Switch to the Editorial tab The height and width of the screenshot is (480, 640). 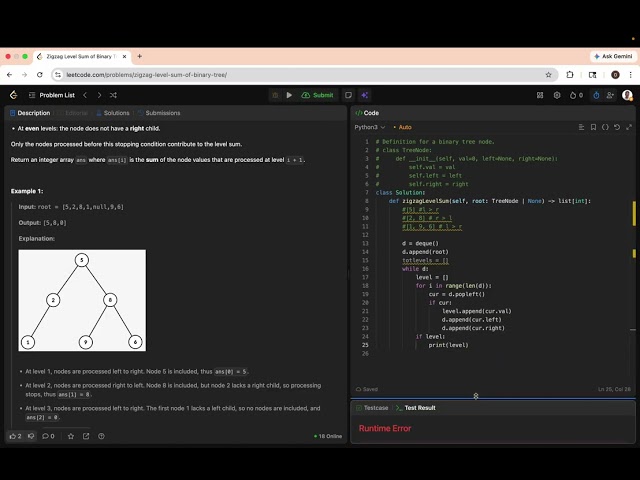[73, 113]
